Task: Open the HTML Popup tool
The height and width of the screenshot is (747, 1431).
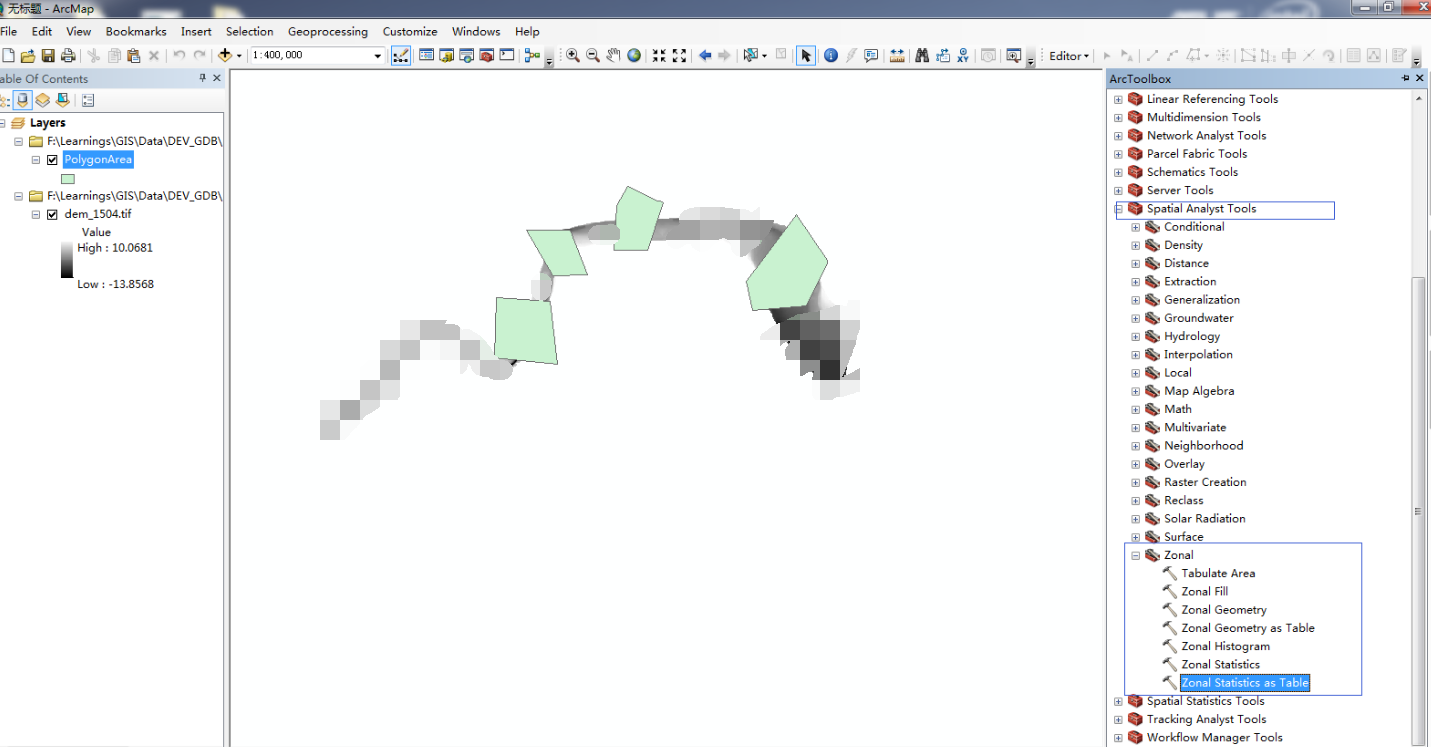Action: 871,56
